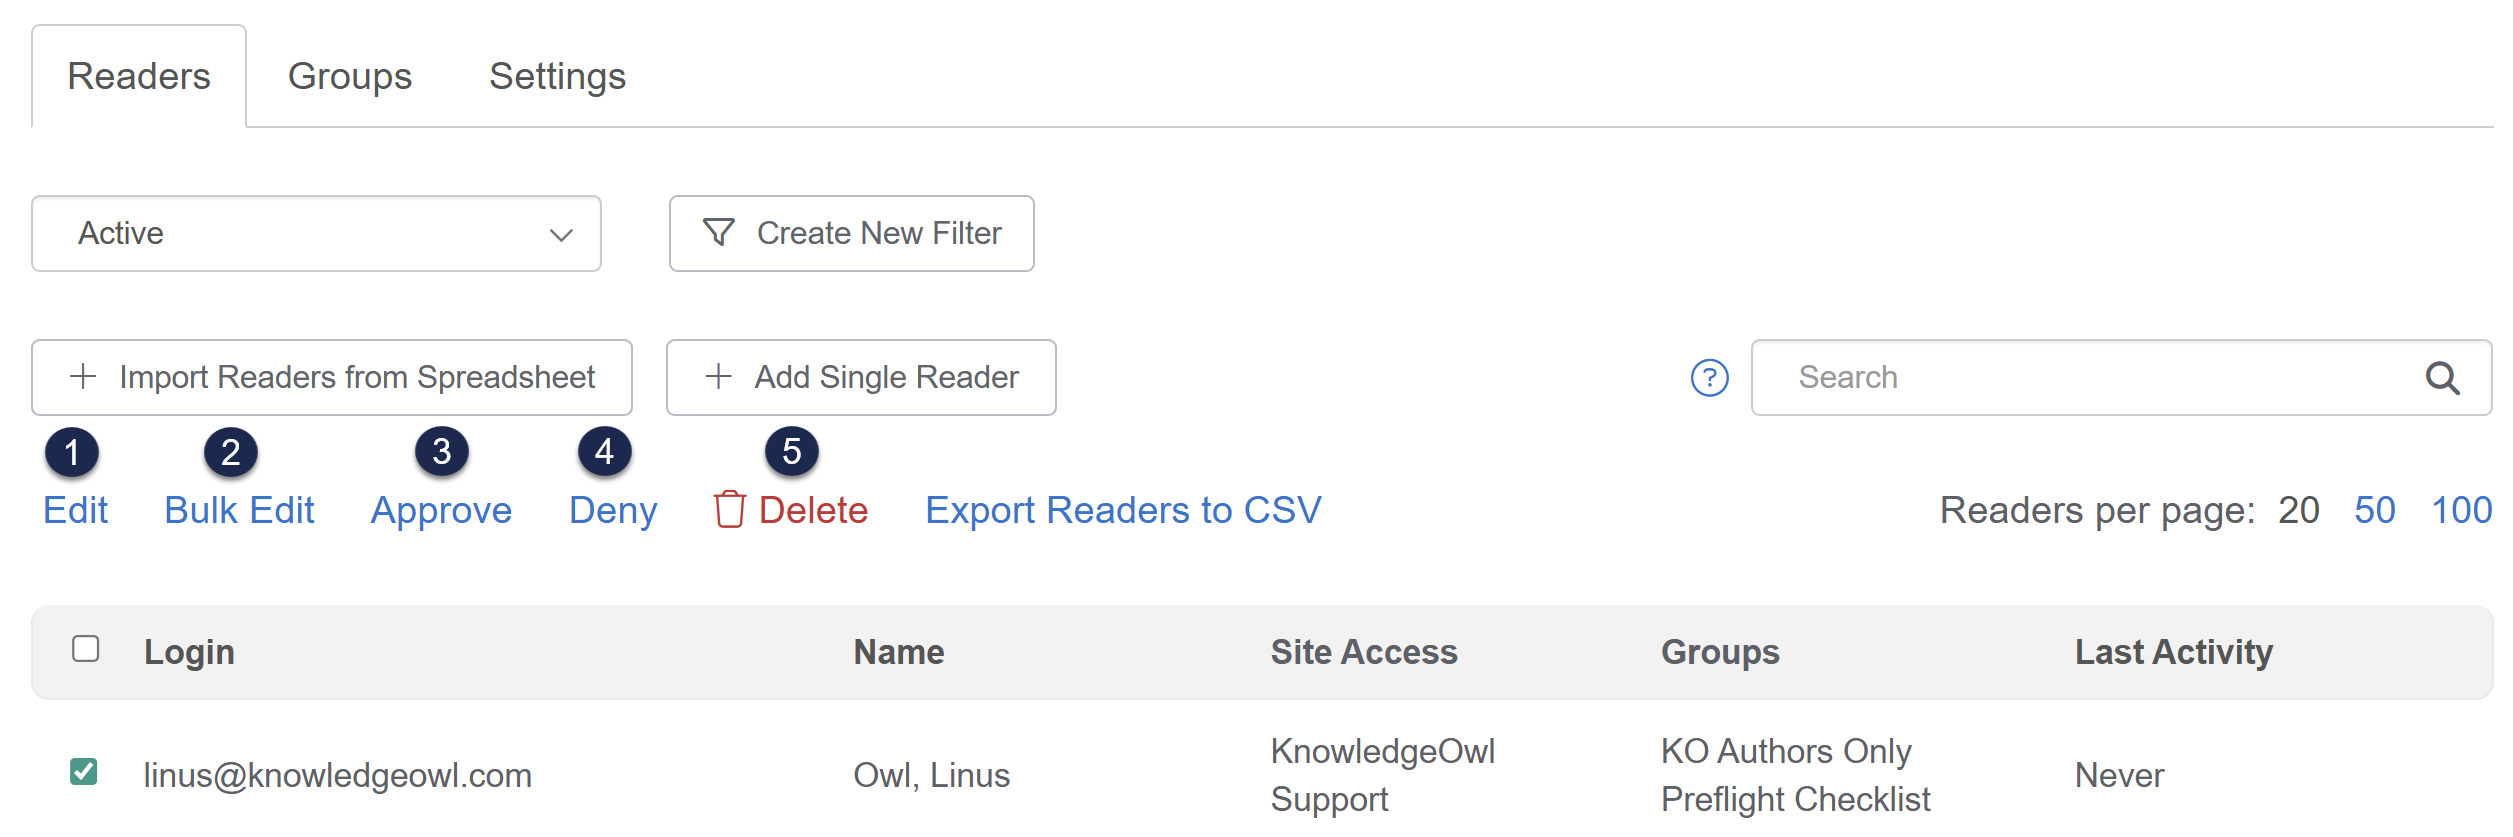This screenshot has height=837, width=2513.
Task: Click the dropdown chevron arrow
Action: pos(561,235)
